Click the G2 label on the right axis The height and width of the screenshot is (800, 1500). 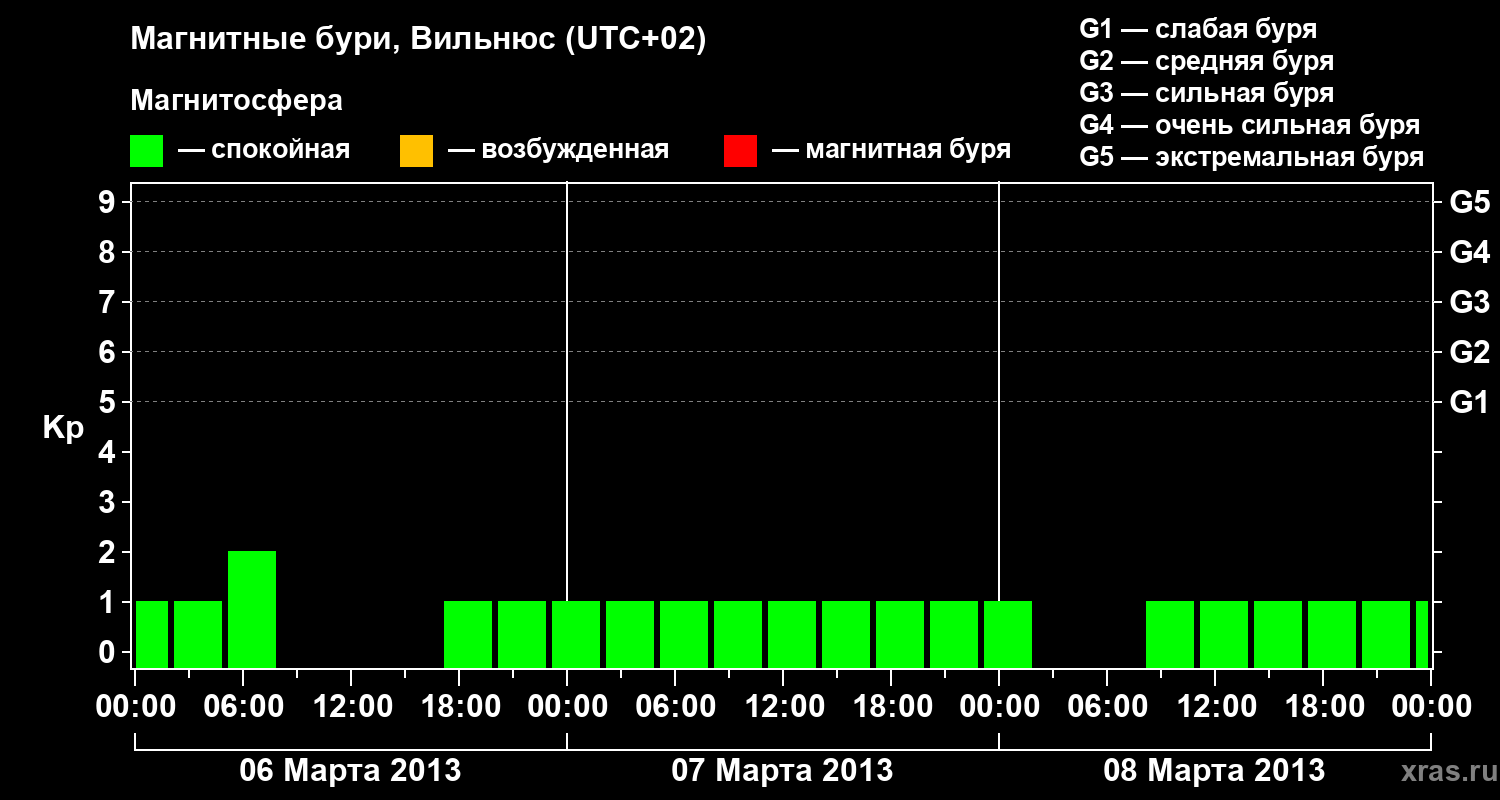[1469, 352]
